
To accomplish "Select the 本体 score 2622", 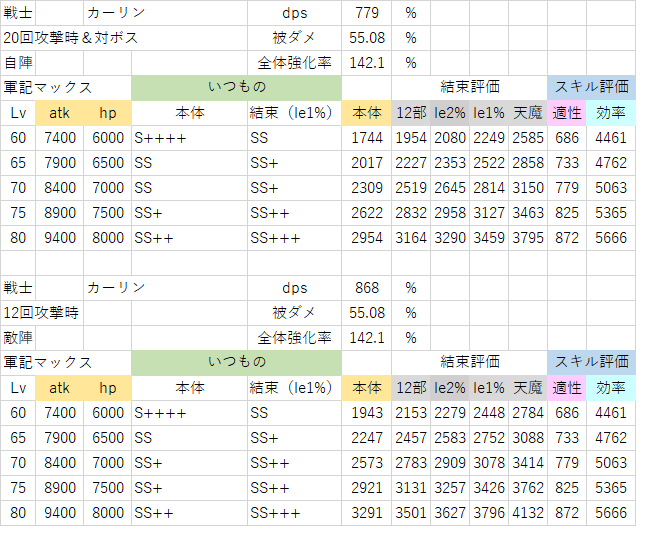I will click(x=366, y=213).
